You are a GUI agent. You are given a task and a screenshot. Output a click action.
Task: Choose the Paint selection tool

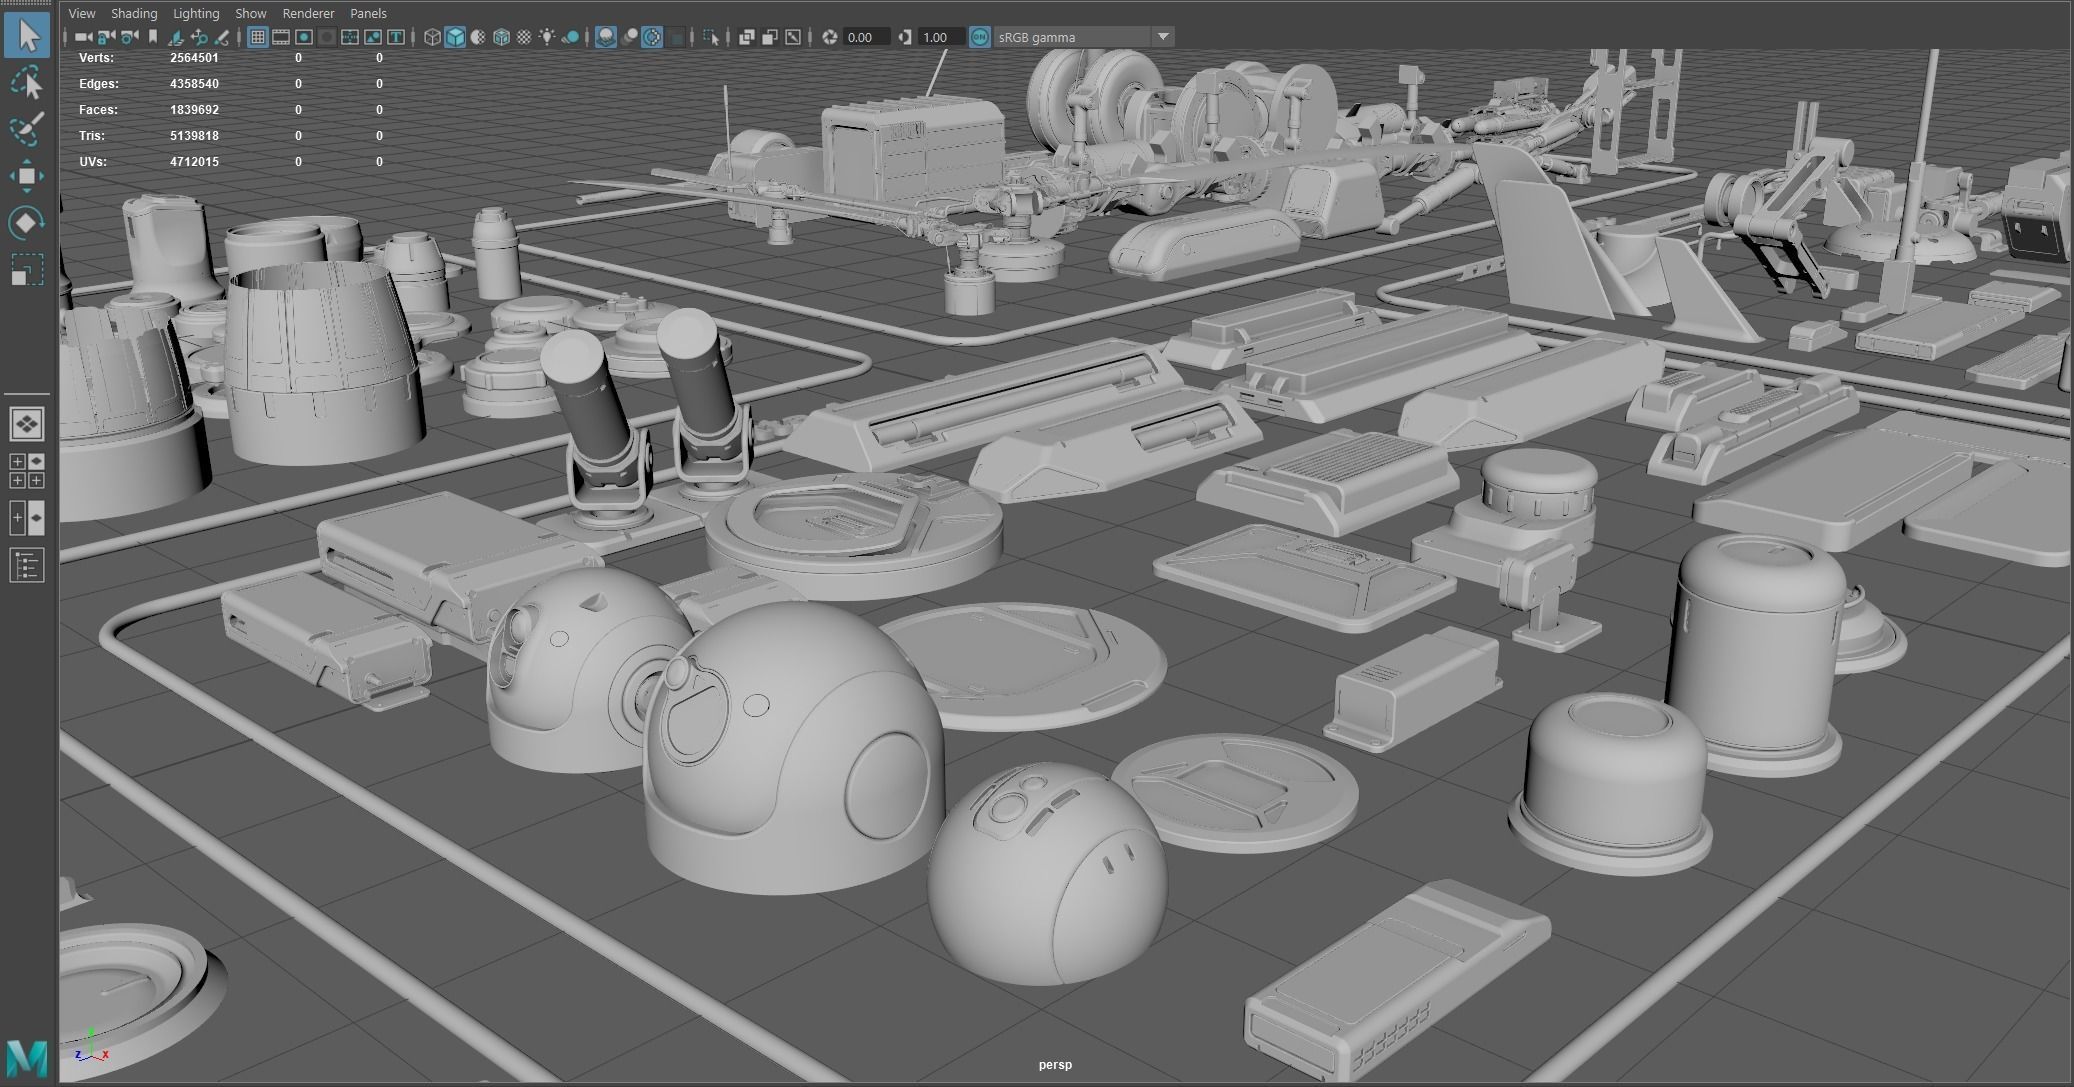[x=27, y=129]
